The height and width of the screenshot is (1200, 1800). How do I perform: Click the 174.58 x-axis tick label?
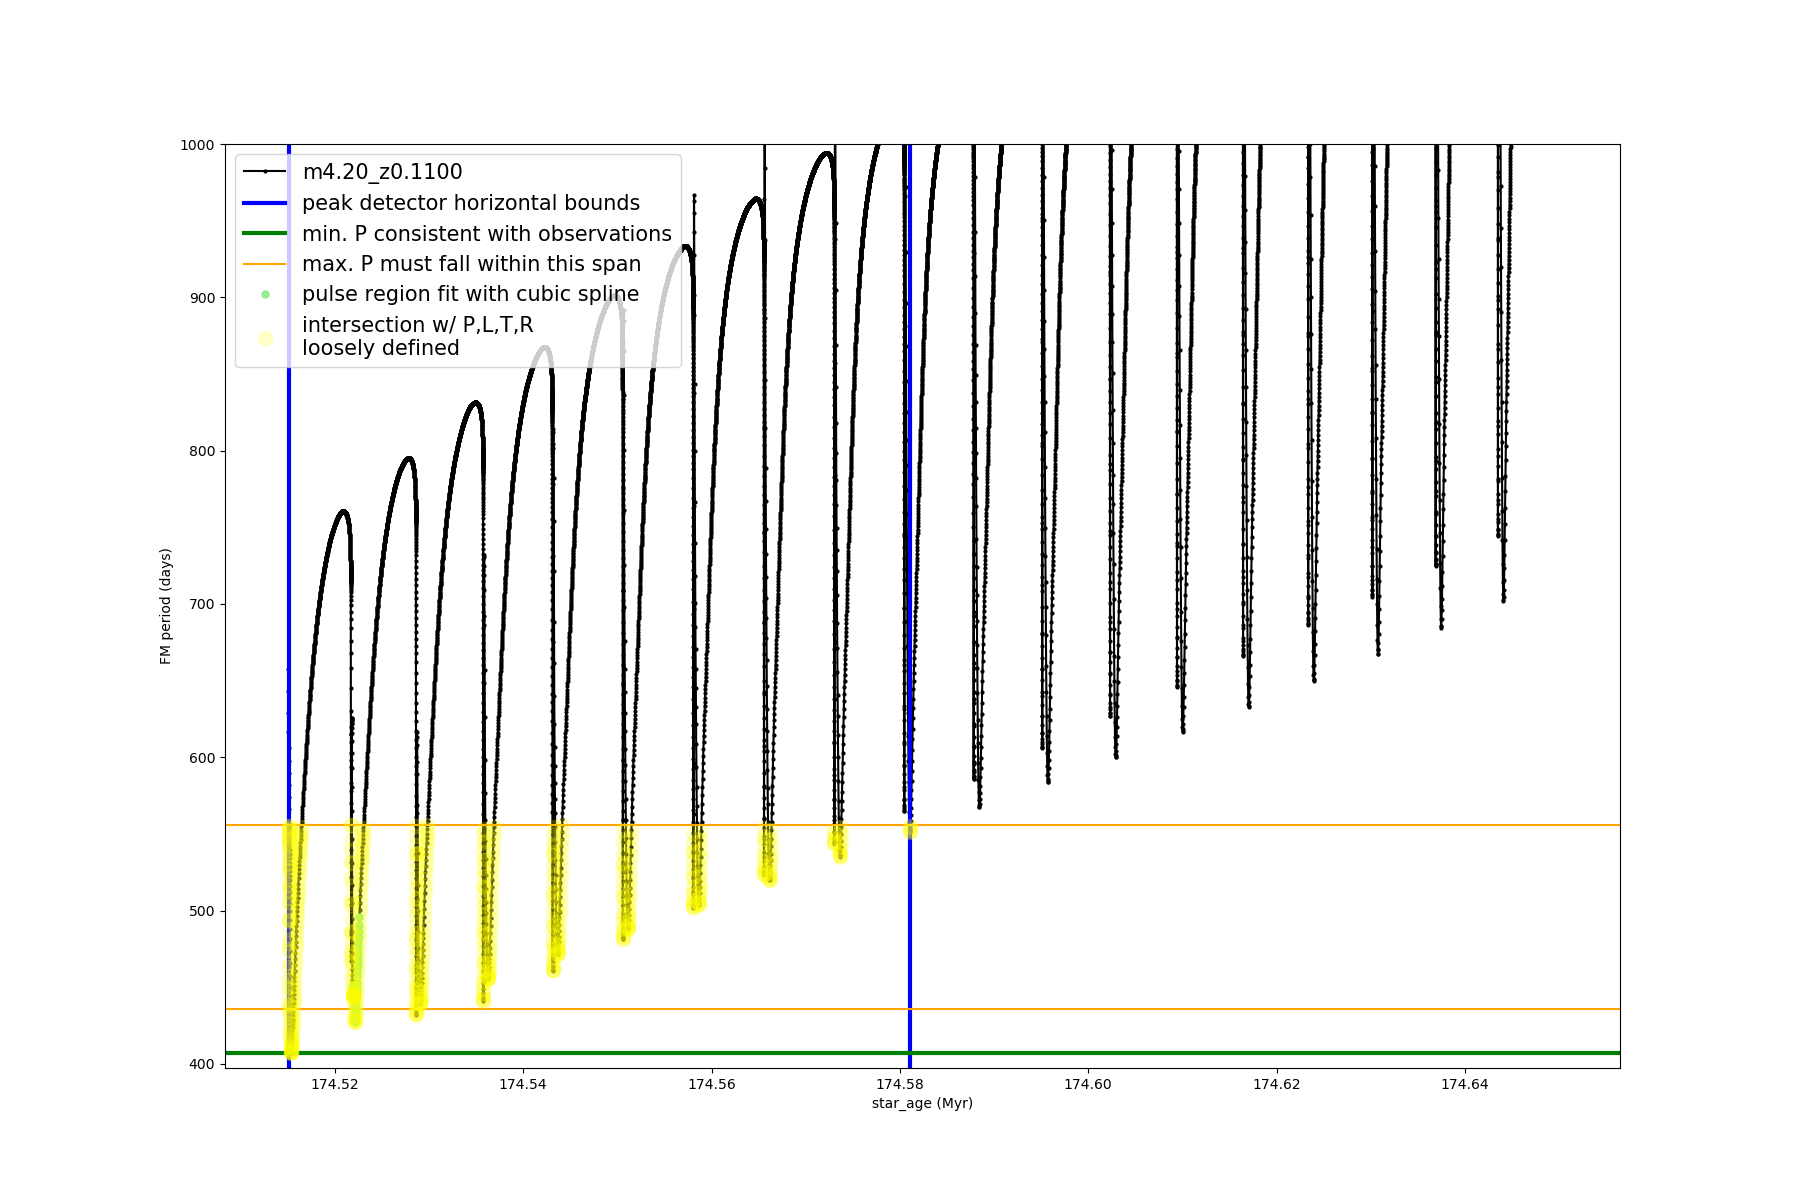tap(900, 1084)
